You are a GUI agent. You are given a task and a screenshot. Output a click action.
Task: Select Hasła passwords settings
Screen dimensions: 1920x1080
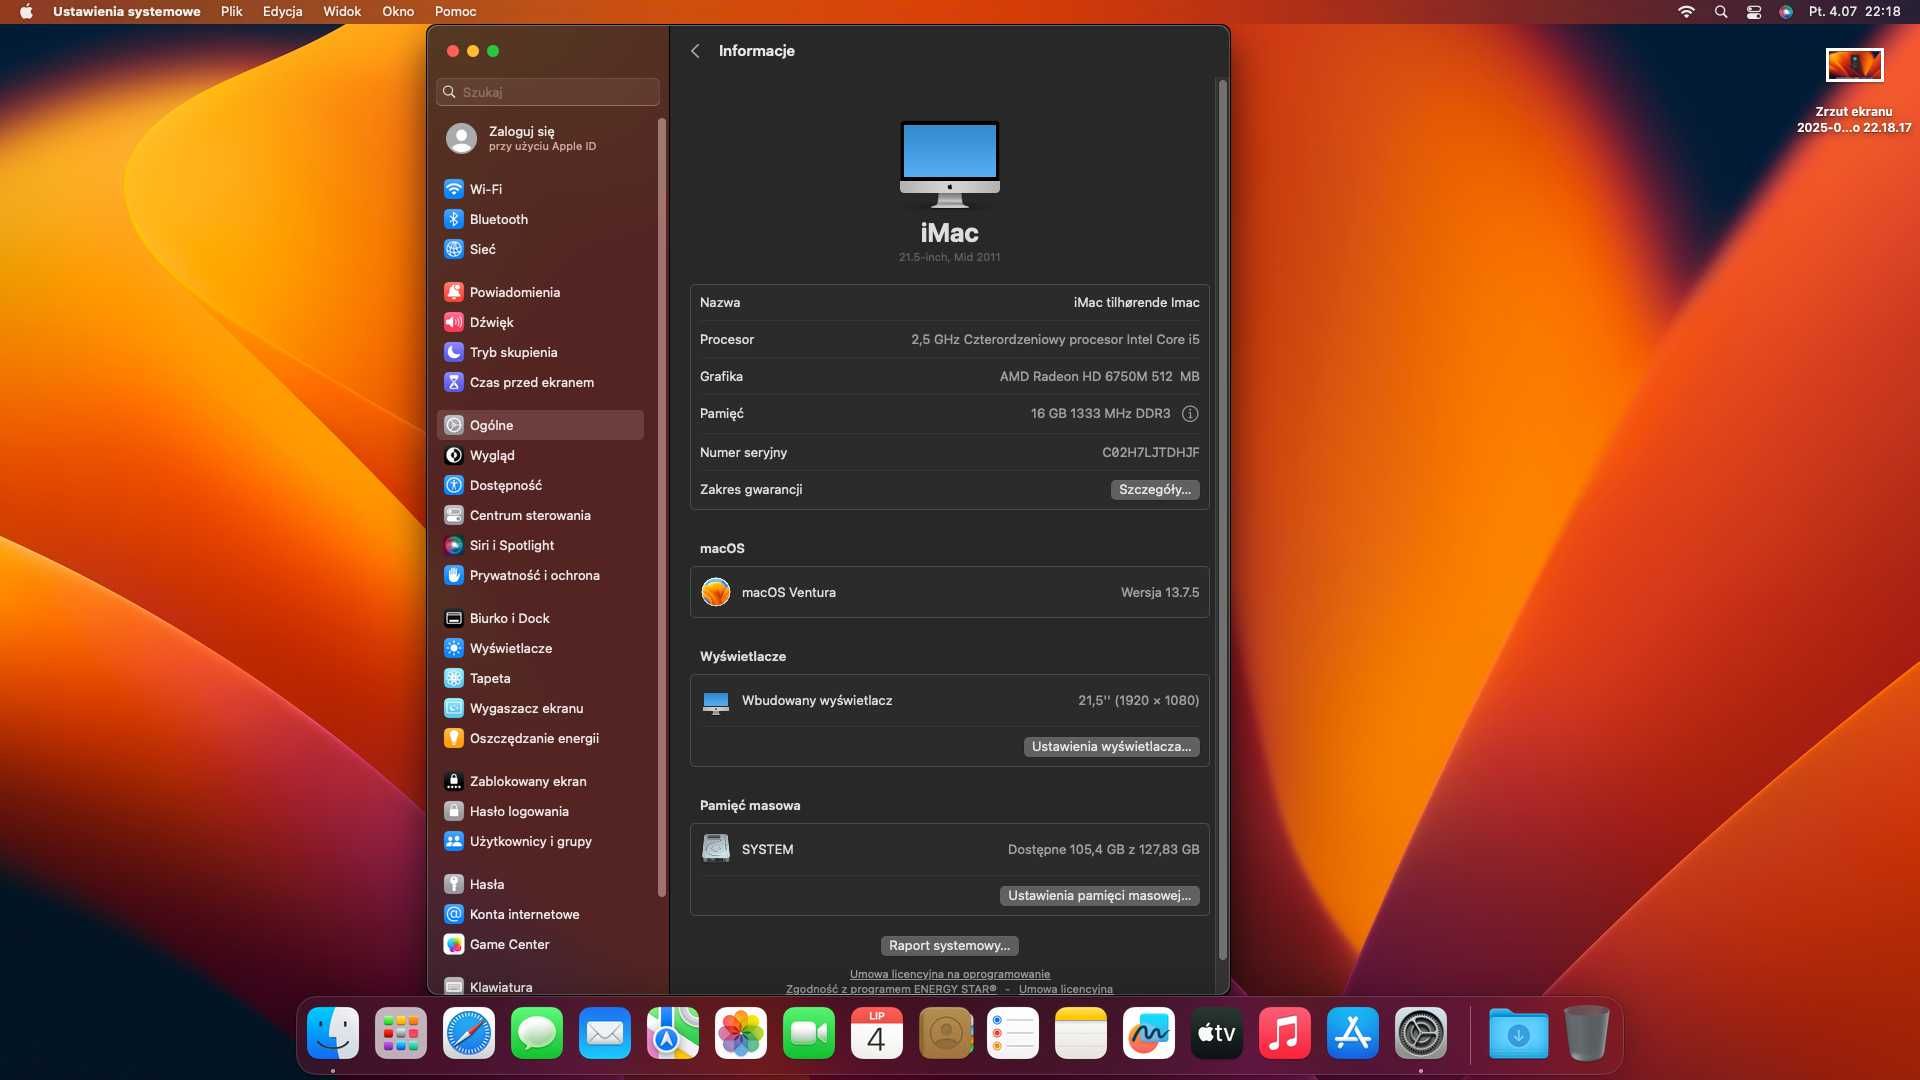coord(540,884)
